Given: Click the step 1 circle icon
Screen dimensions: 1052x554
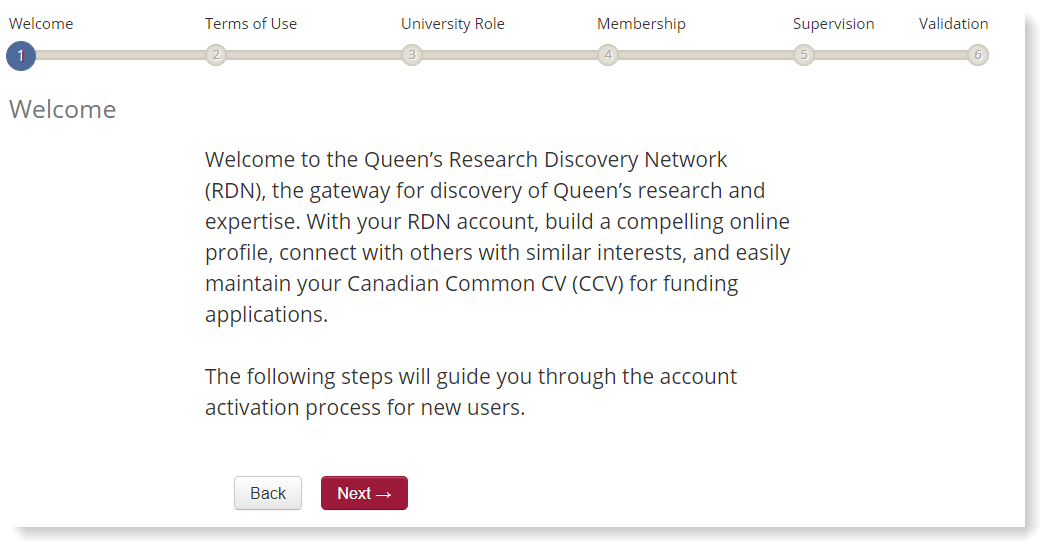Looking at the screenshot, I should [x=21, y=55].
